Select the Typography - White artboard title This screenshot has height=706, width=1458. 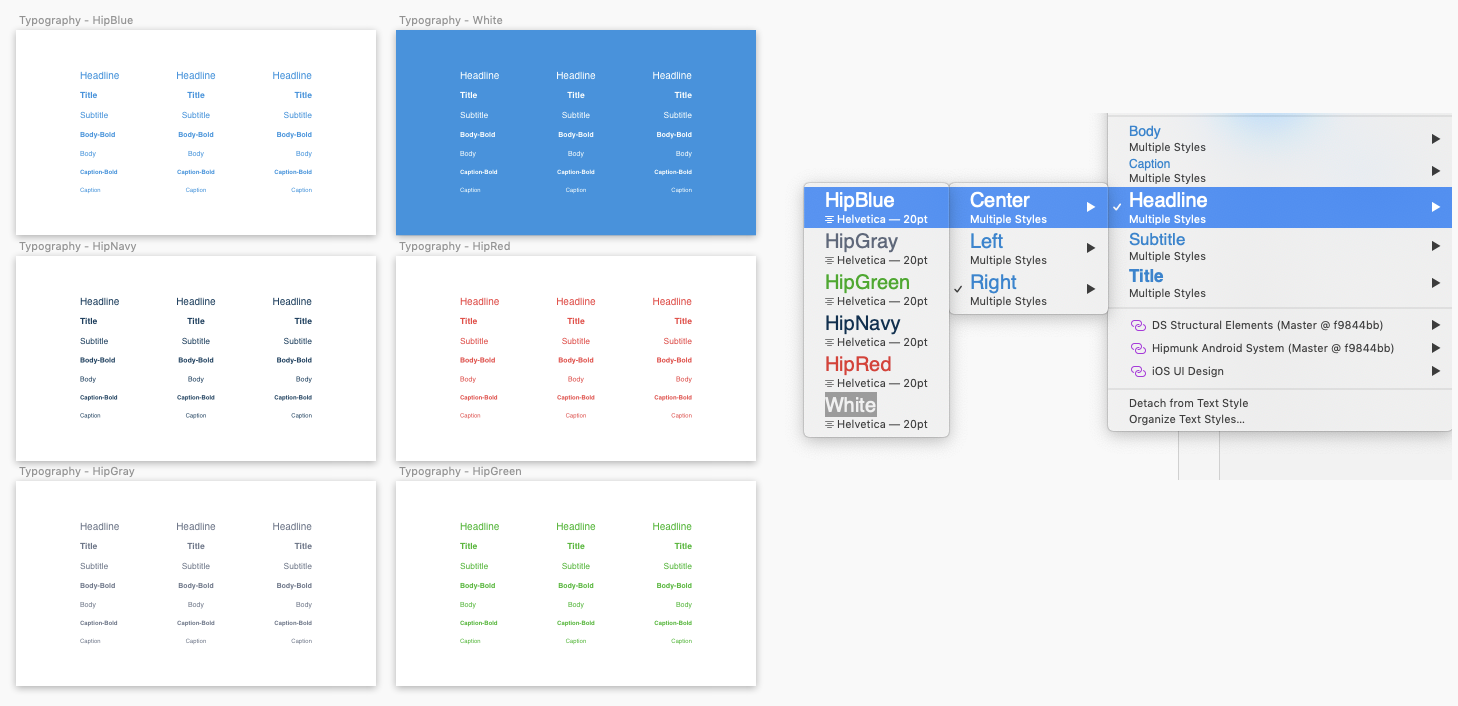[x=451, y=20]
